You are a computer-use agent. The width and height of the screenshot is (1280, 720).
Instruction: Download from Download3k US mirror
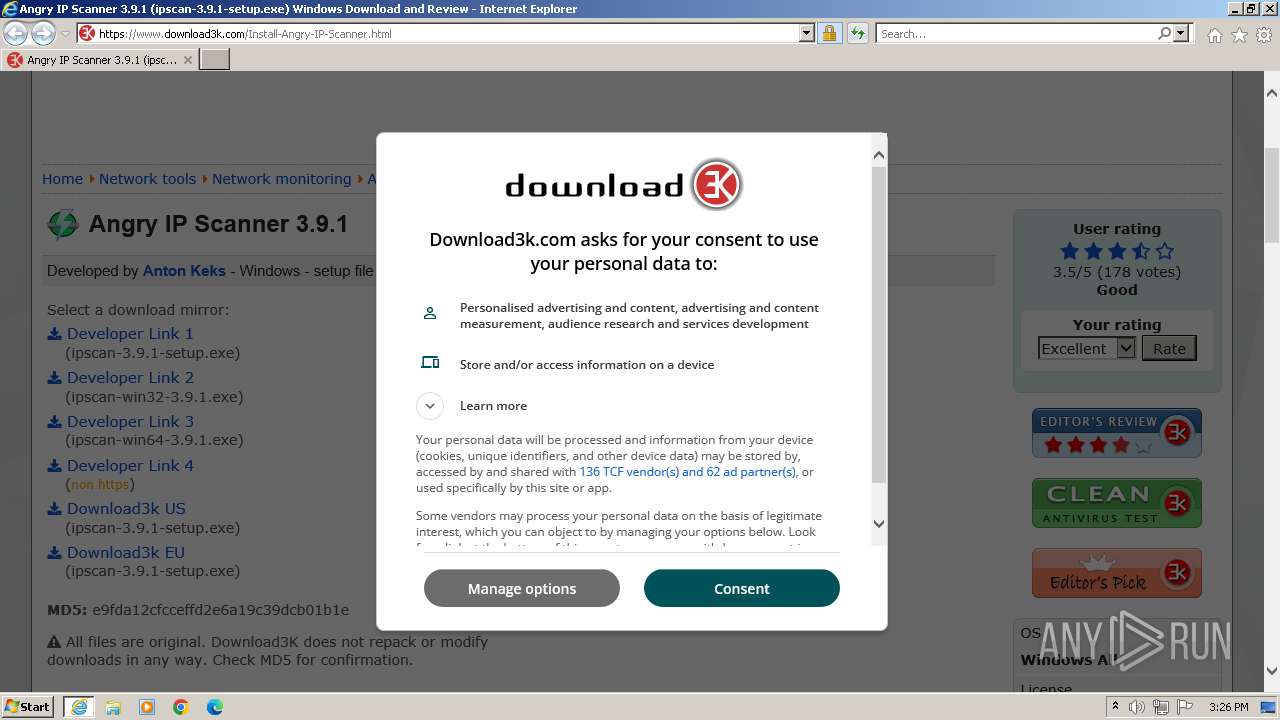[126, 509]
